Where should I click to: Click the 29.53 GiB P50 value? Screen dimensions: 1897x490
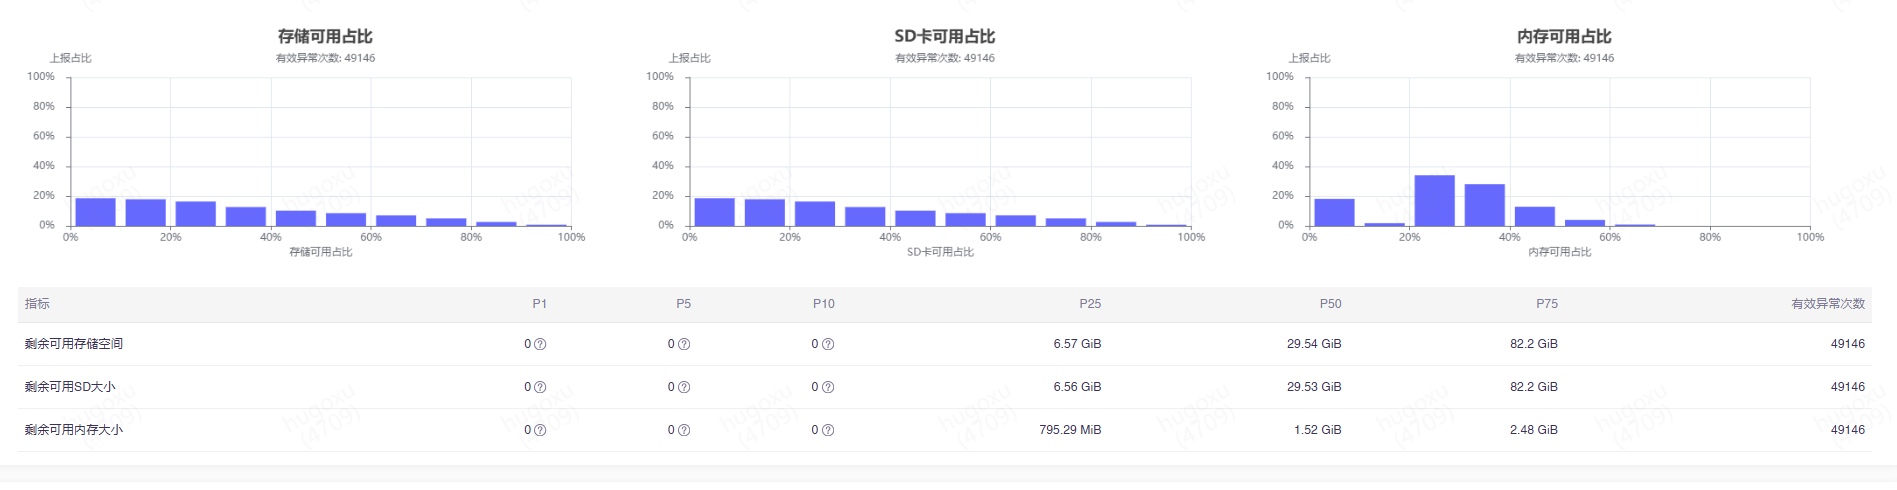tap(1314, 387)
